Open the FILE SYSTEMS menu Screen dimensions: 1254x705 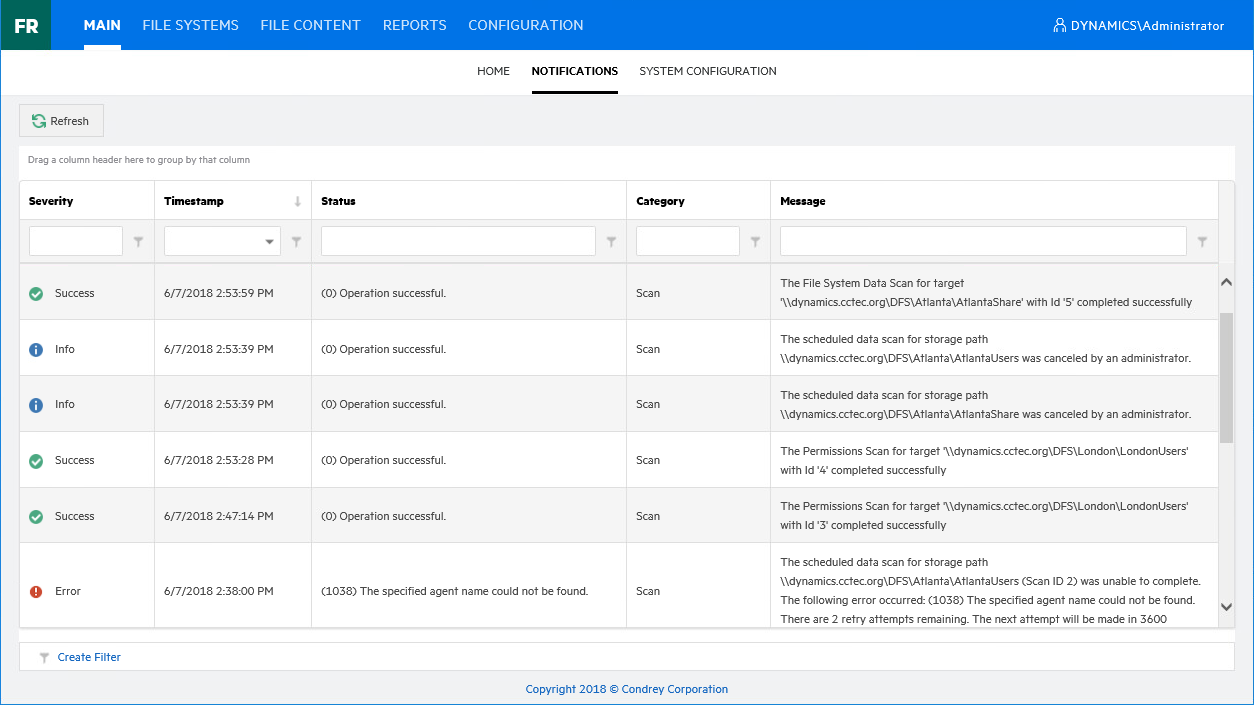point(190,25)
